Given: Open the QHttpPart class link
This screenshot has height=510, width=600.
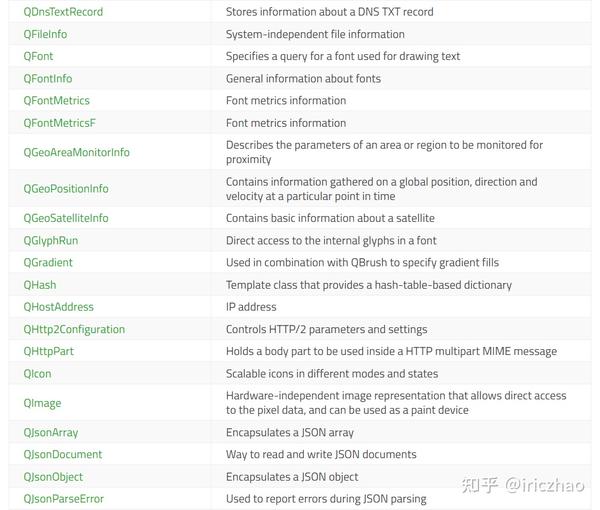Looking at the screenshot, I should pos(49,351).
